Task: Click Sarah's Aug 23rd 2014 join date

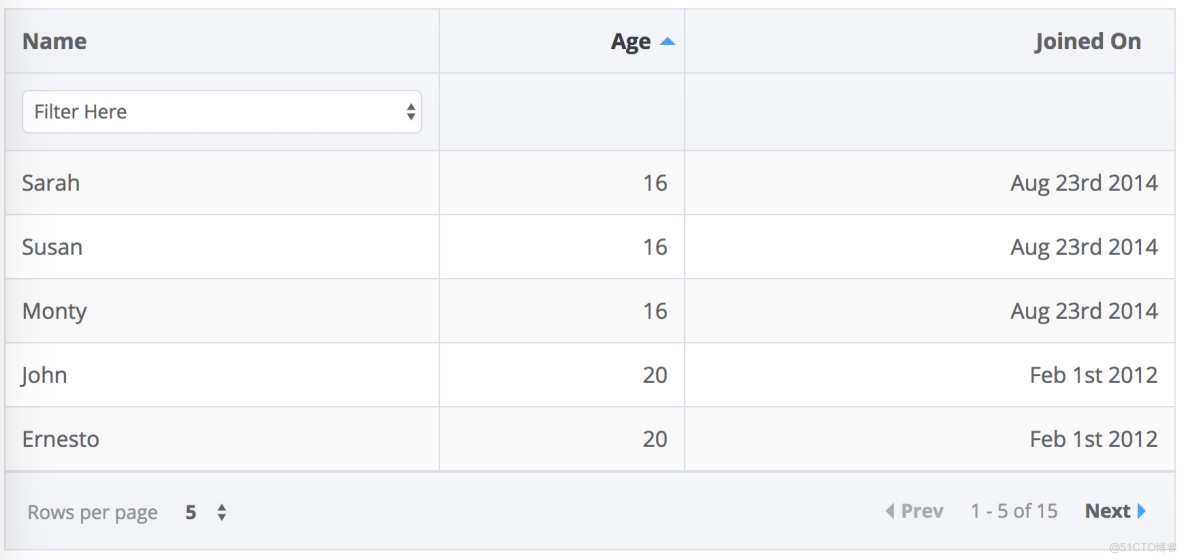Action: tap(1083, 183)
